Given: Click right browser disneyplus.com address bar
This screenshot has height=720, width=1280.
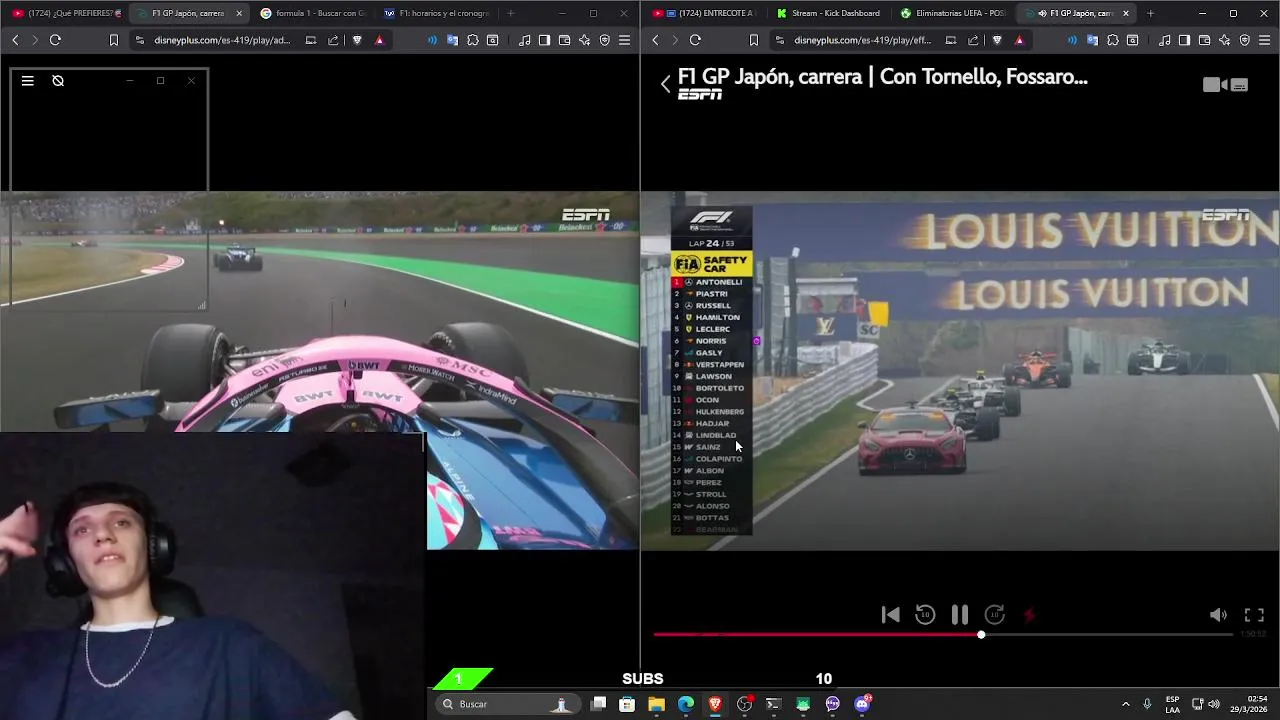Looking at the screenshot, I should coord(862,40).
